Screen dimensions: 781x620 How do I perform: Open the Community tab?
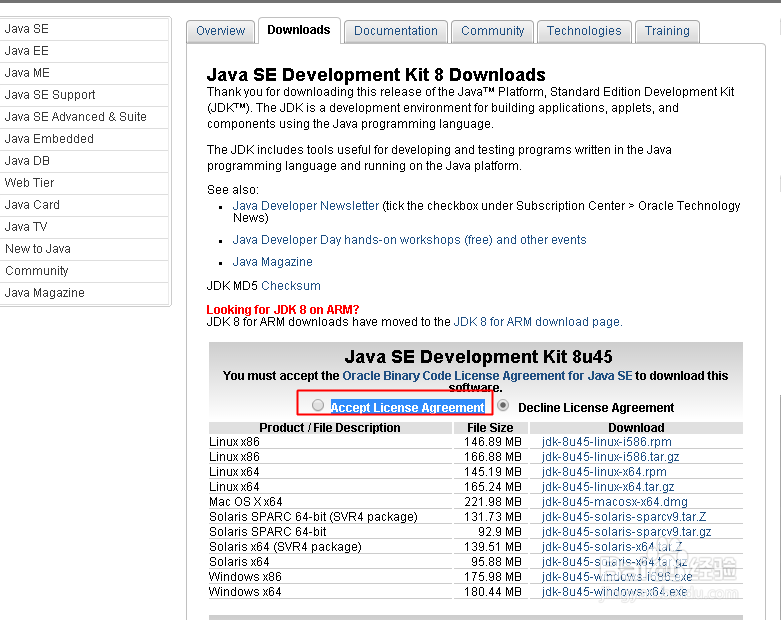point(493,31)
